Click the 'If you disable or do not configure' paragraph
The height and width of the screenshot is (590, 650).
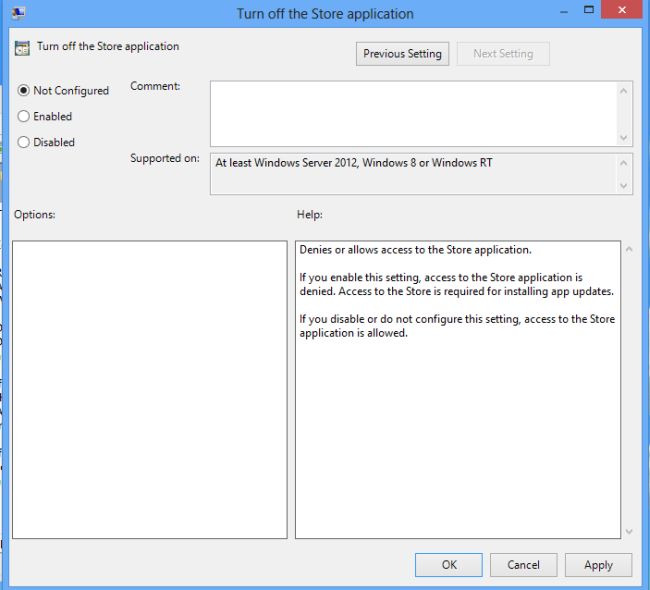[x=457, y=326]
